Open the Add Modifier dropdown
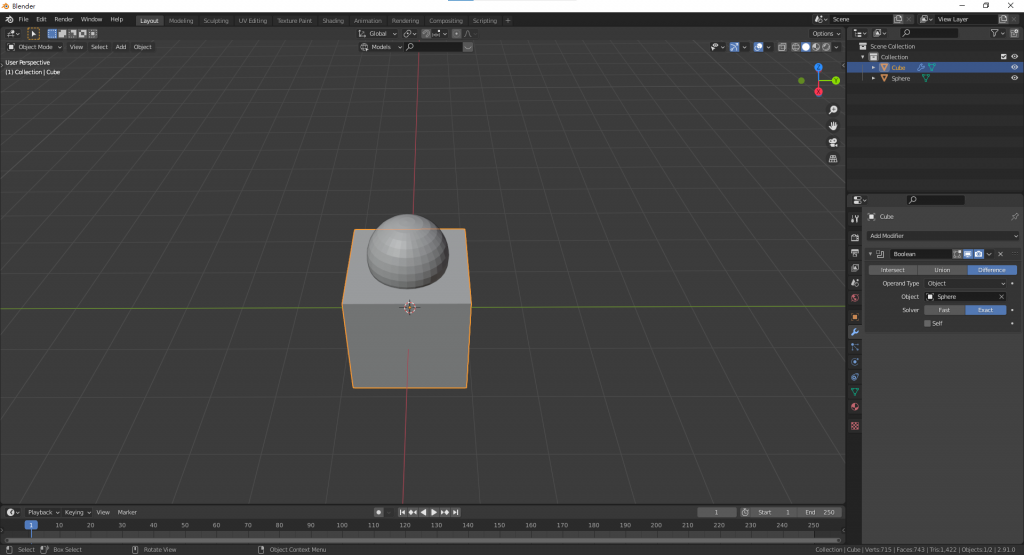 pyautogui.click(x=942, y=236)
